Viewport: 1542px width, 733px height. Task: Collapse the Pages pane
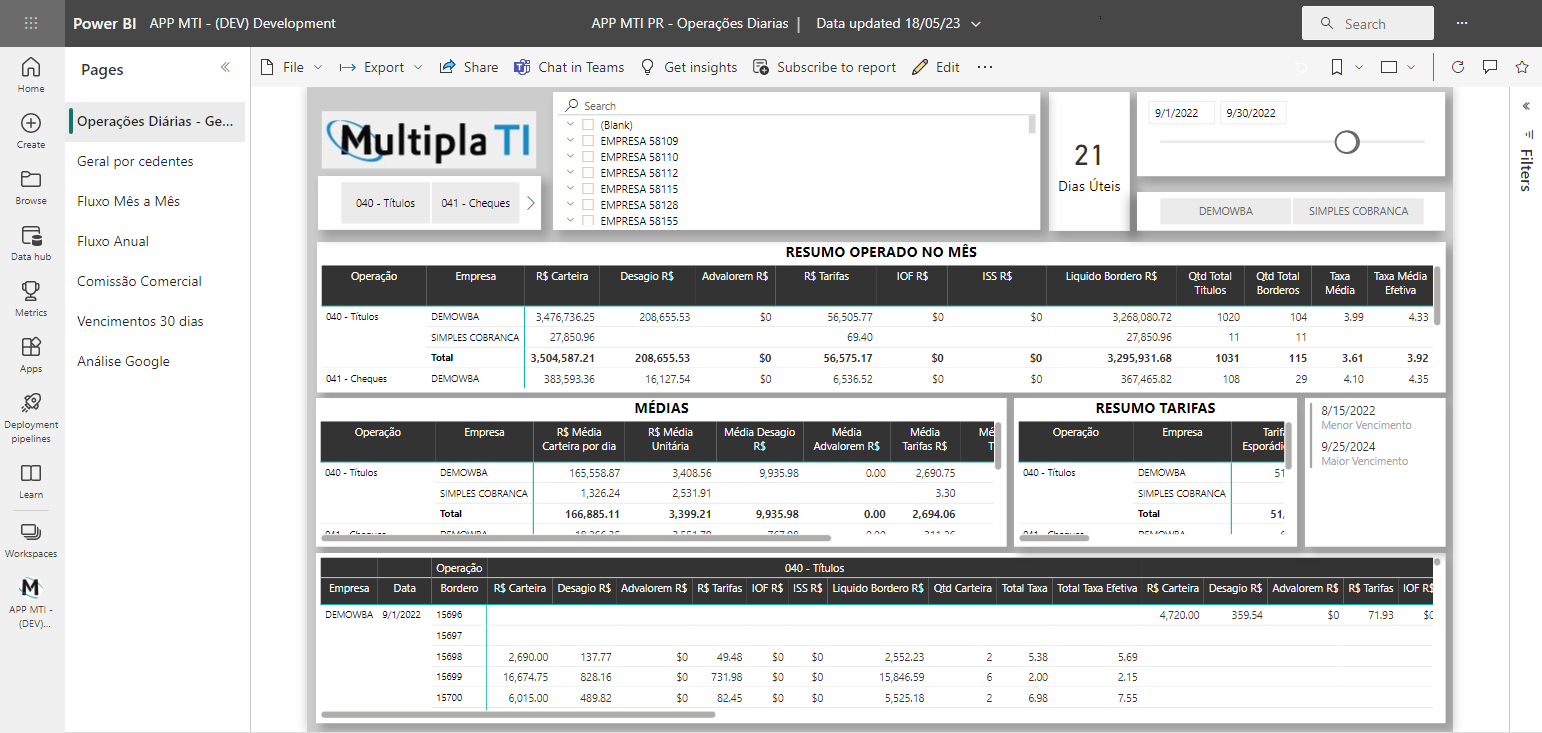tap(225, 67)
